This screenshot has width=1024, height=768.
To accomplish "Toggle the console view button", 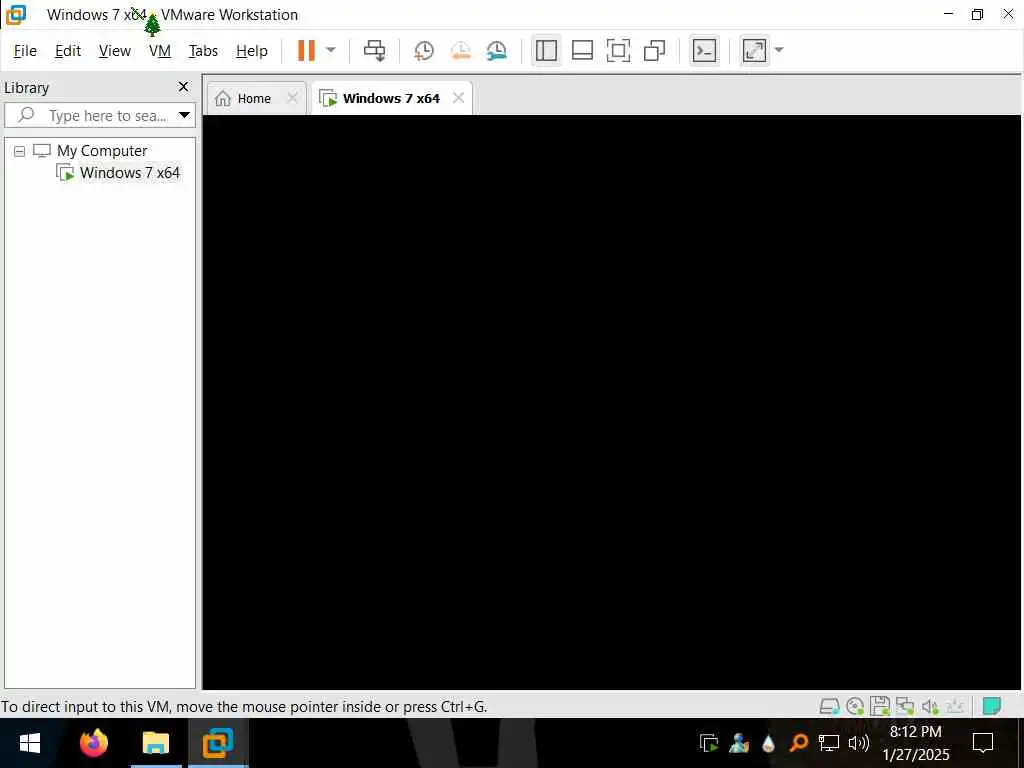I will coord(704,50).
